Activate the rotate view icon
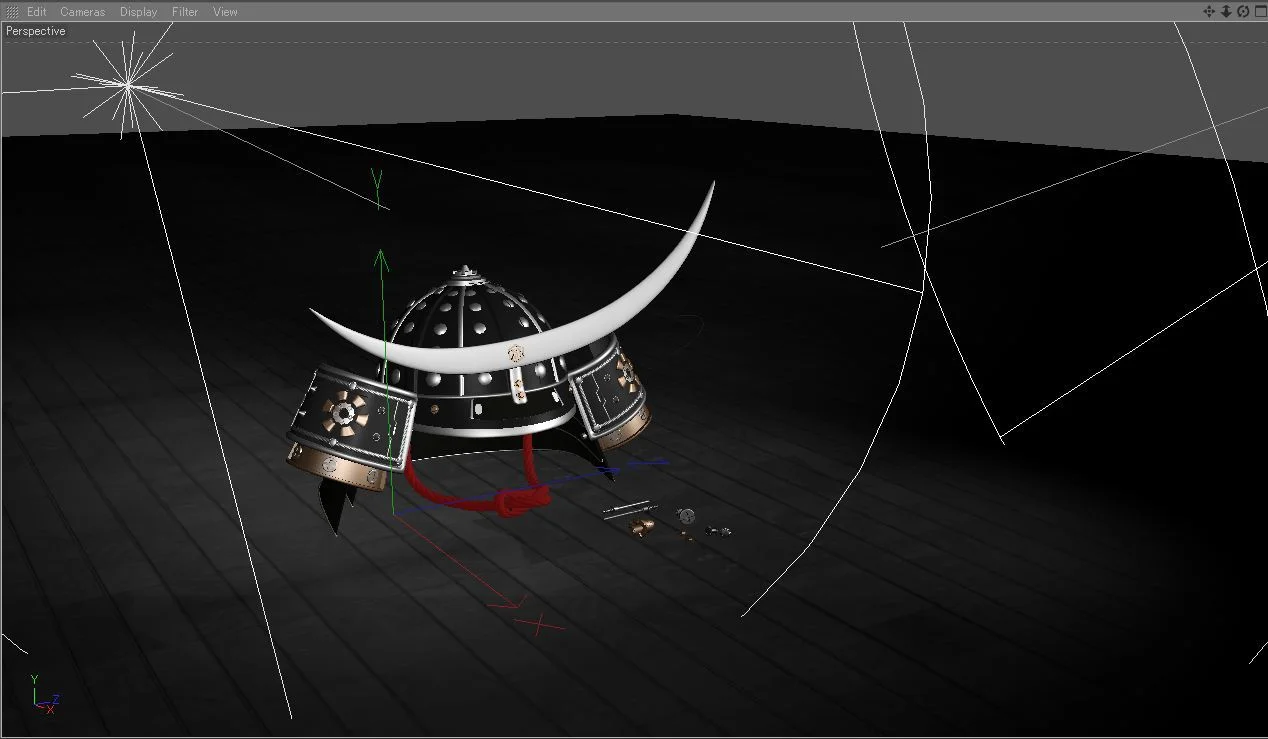This screenshot has width=1268, height=739. tap(1241, 11)
